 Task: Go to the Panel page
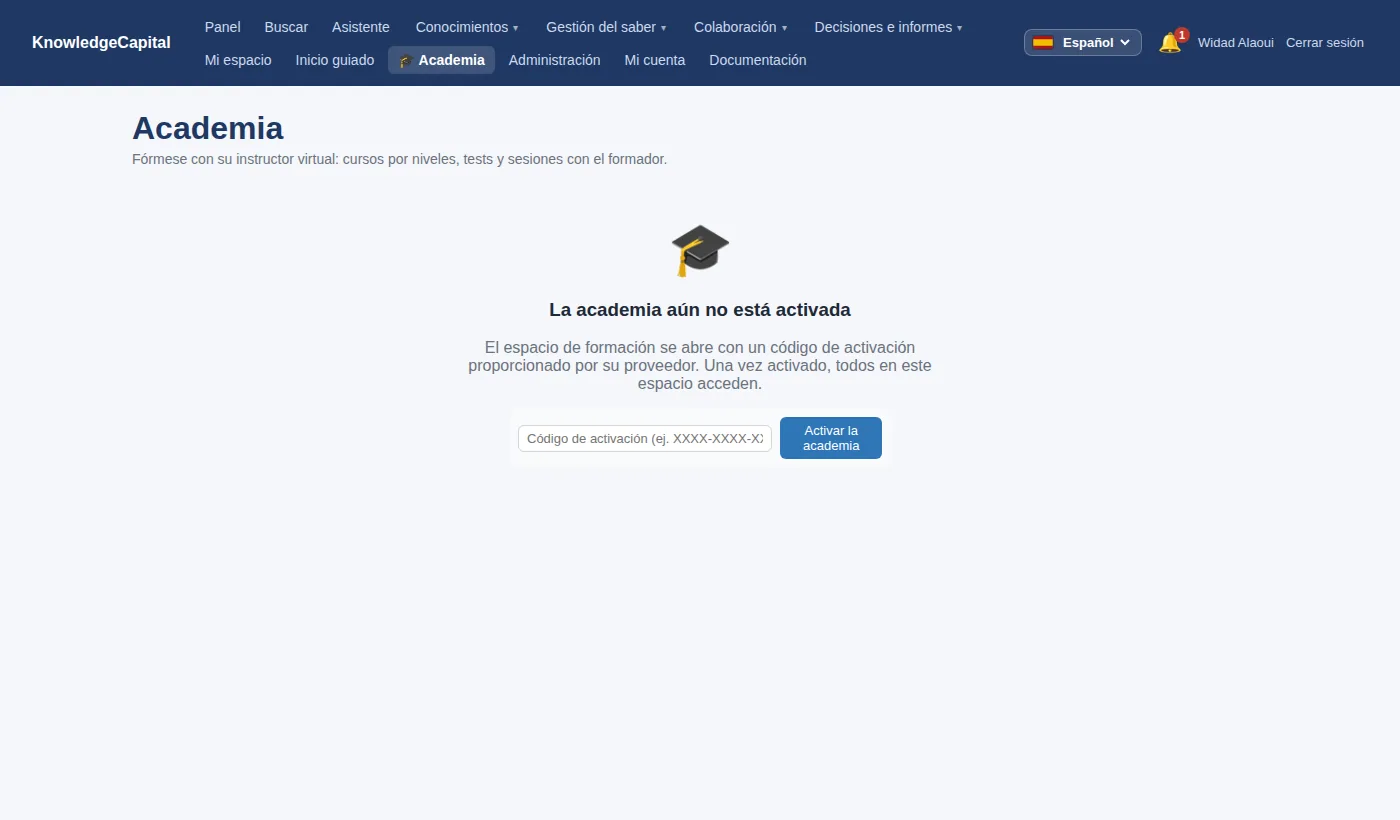(x=222, y=27)
